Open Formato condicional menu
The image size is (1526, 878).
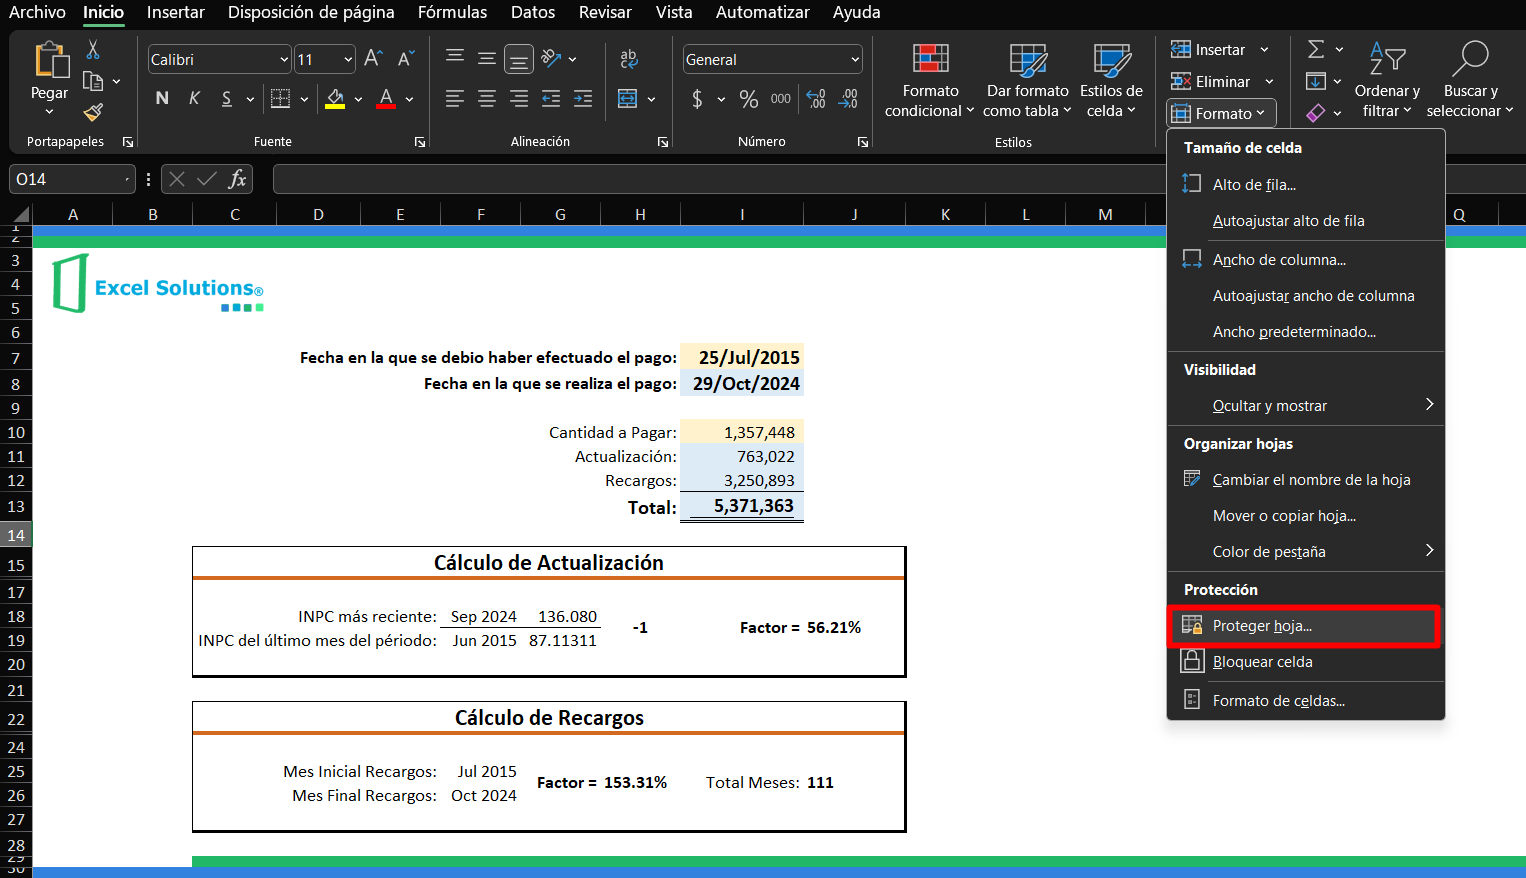930,81
